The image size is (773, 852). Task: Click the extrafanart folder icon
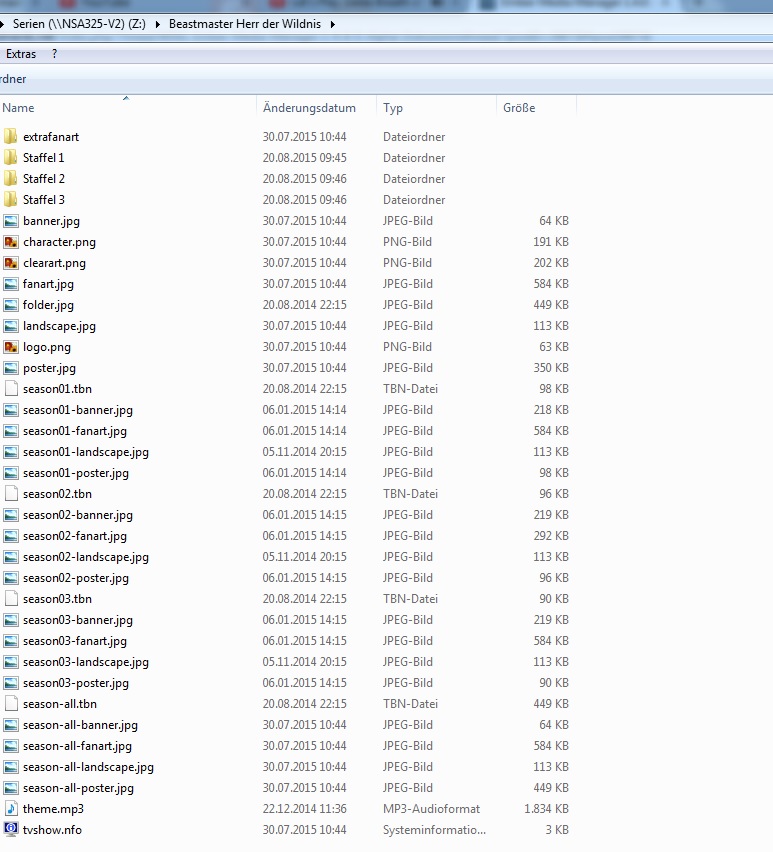coord(10,136)
